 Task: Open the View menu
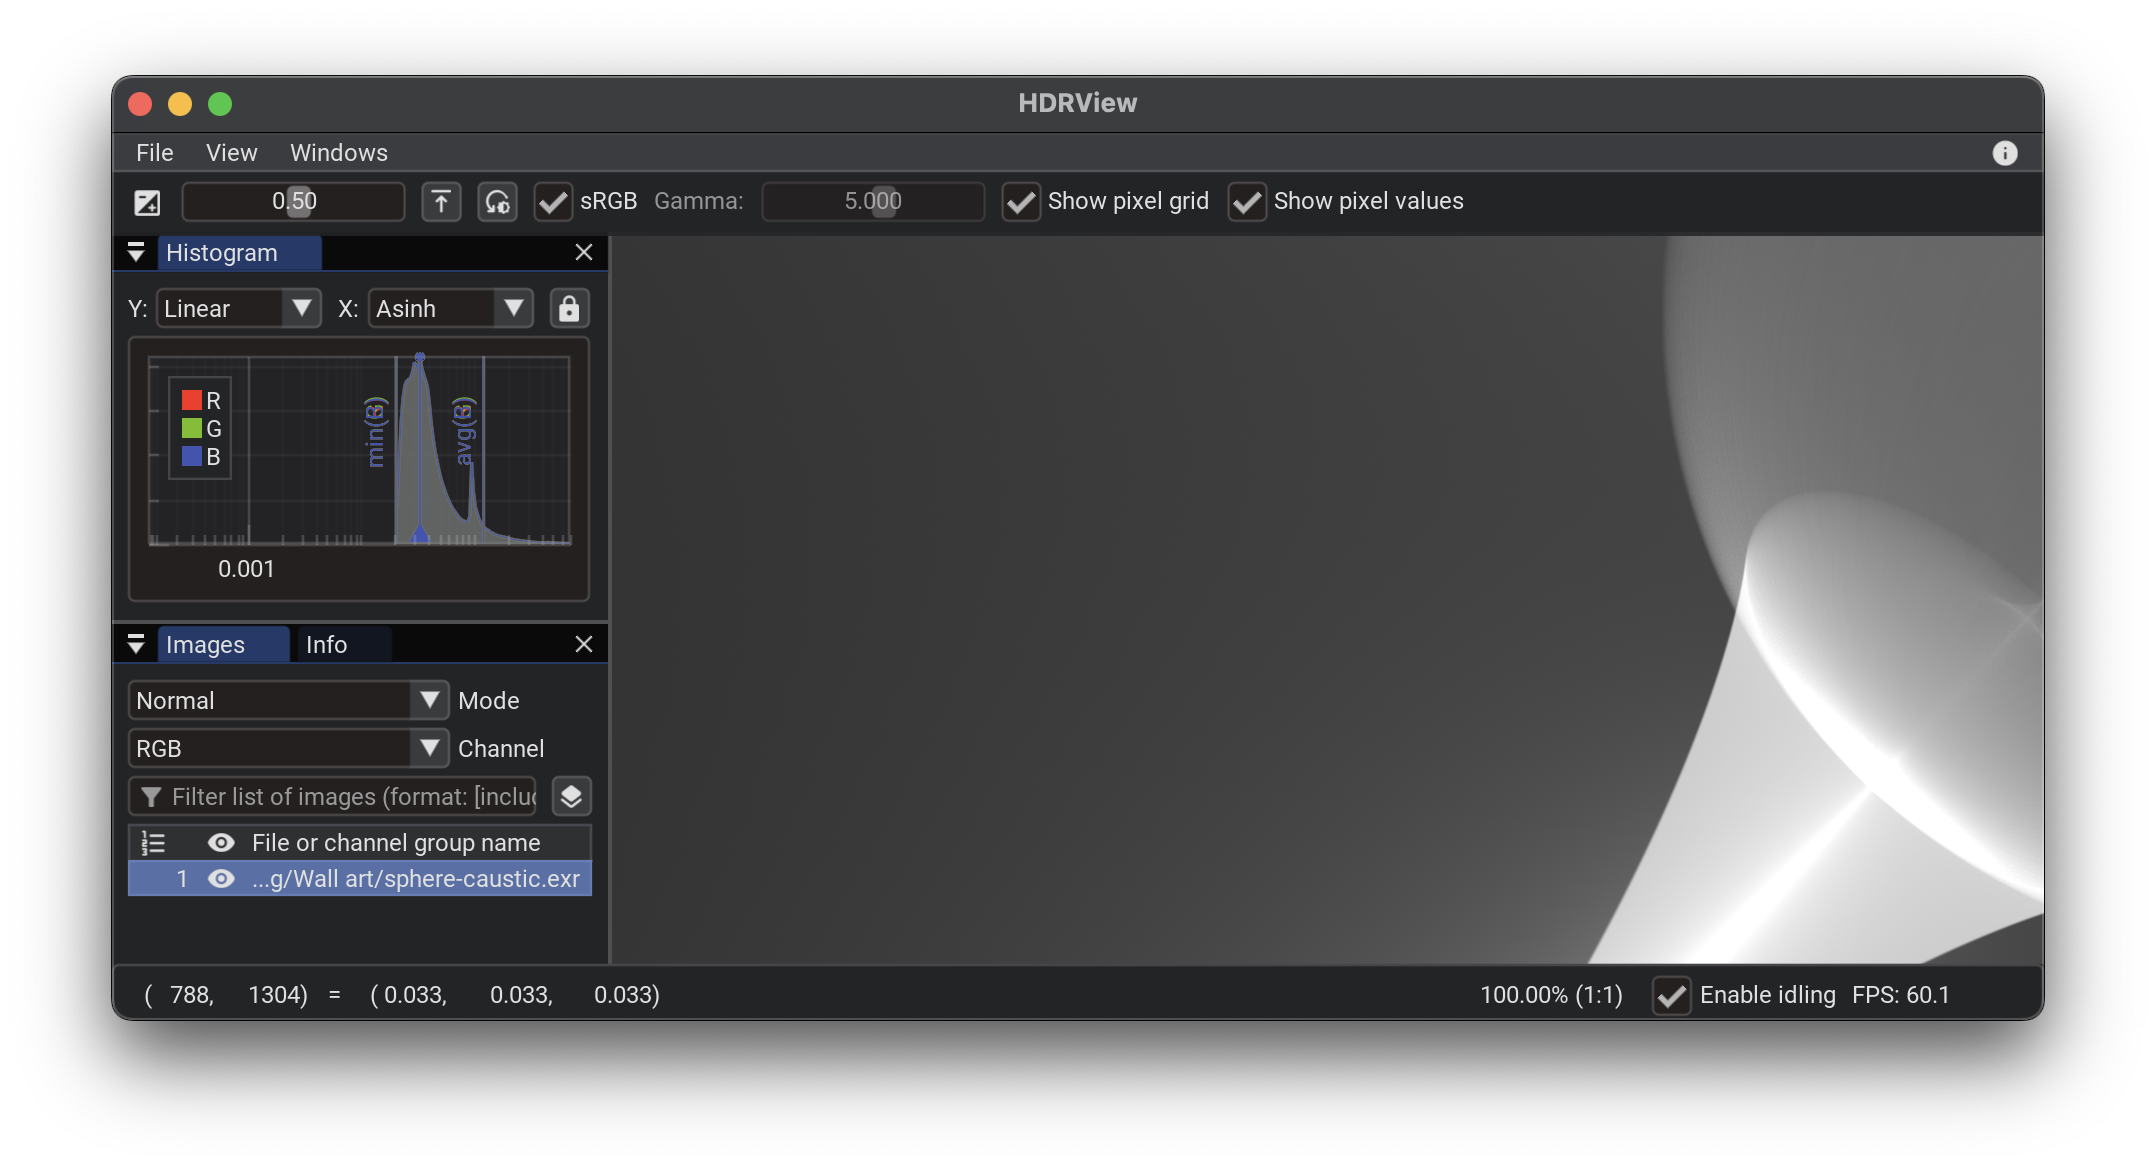pos(231,153)
